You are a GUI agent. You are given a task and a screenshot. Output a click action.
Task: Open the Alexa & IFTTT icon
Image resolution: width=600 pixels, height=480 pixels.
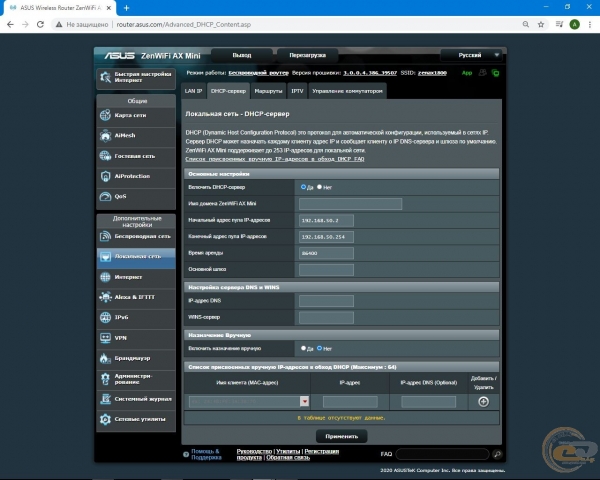tap(105, 297)
